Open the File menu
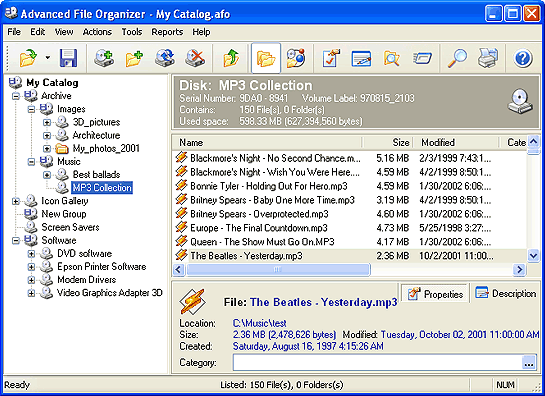The height and width of the screenshot is (396, 545). coord(14,32)
